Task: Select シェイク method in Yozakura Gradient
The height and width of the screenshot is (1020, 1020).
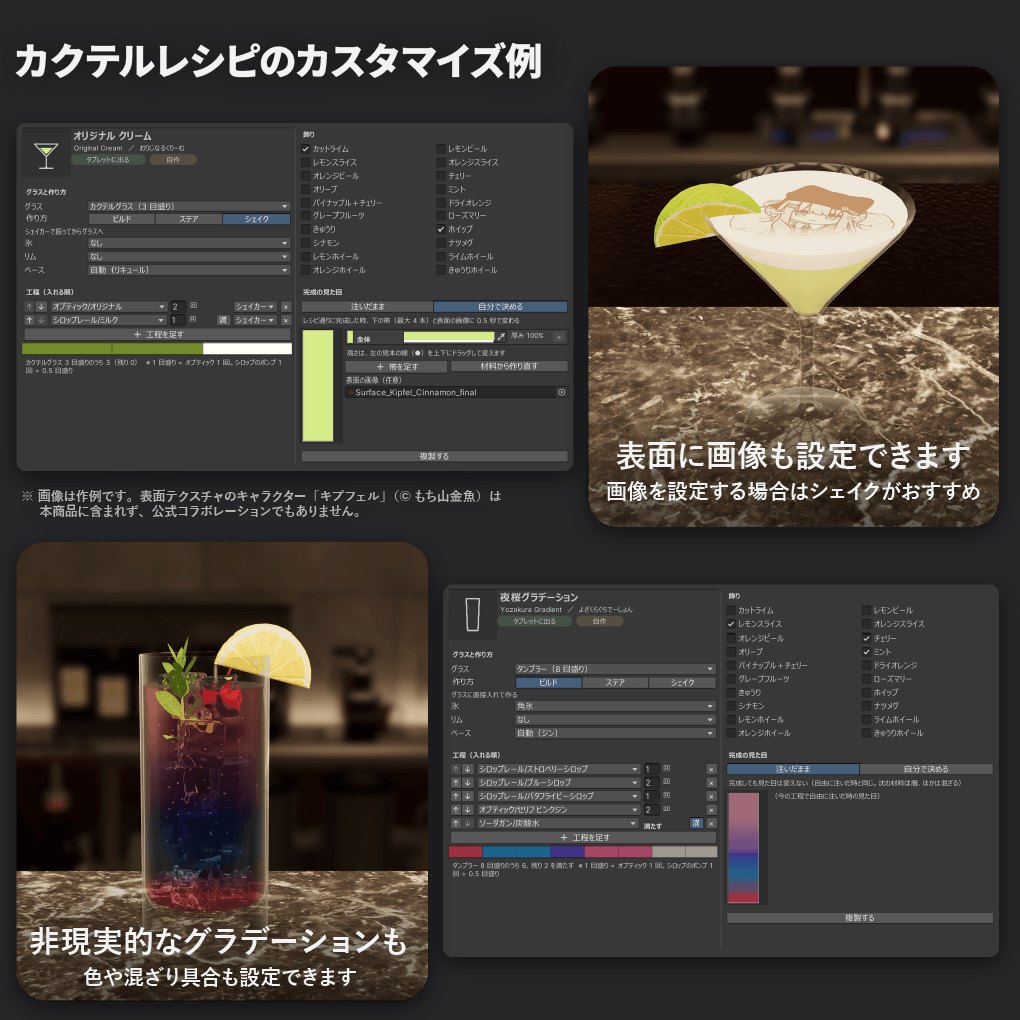Action: (x=682, y=682)
